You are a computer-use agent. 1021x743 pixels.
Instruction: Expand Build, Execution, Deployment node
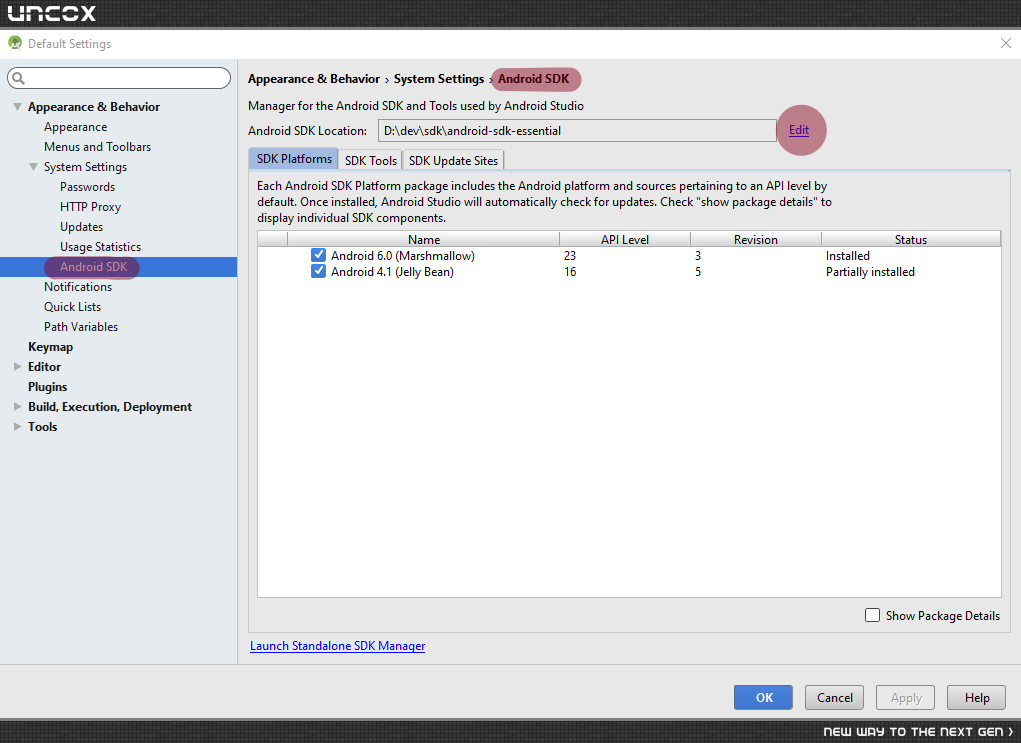pos(18,406)
